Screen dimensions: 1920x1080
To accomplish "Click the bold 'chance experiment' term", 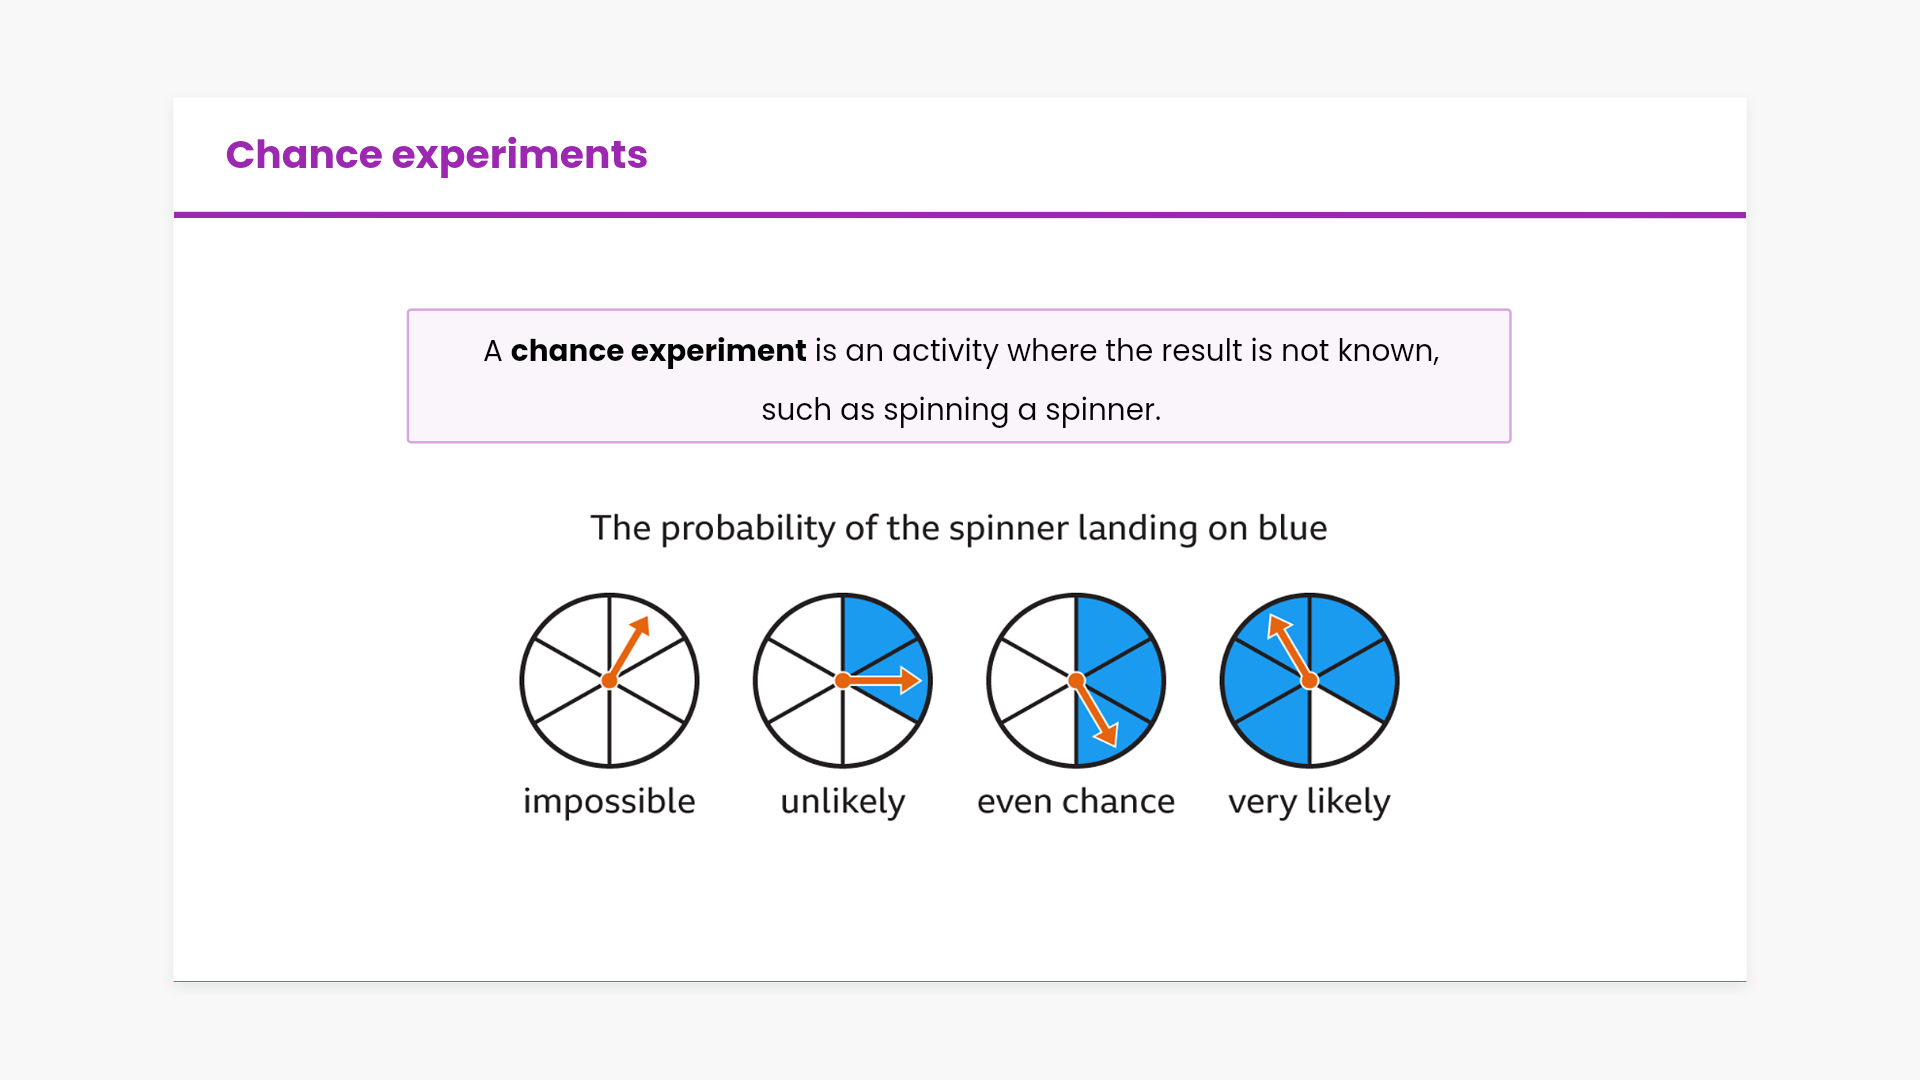I will click(x=658, y=351).
